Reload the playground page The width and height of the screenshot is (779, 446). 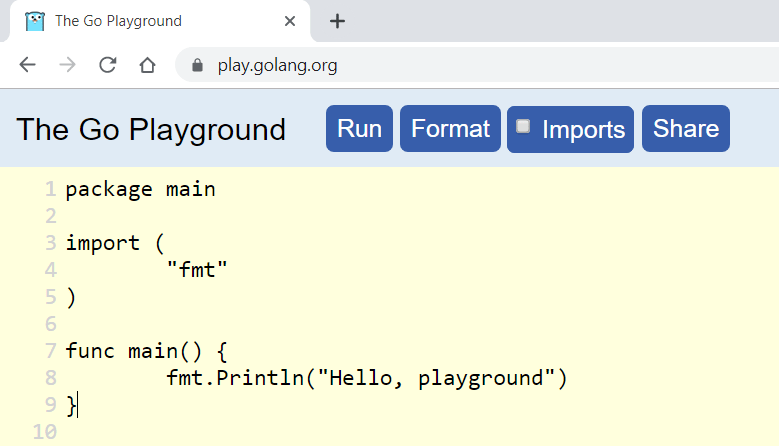pyautogui.click(x=107, y=66)
